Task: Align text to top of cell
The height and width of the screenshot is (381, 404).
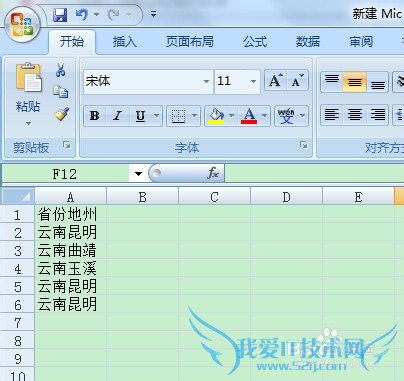Action: click(x=332, y=81)
